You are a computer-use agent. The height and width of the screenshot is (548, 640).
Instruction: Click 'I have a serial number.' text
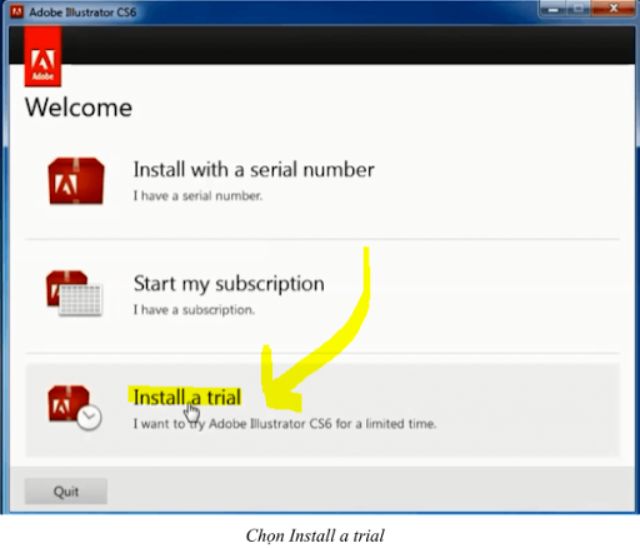(198, 196)
